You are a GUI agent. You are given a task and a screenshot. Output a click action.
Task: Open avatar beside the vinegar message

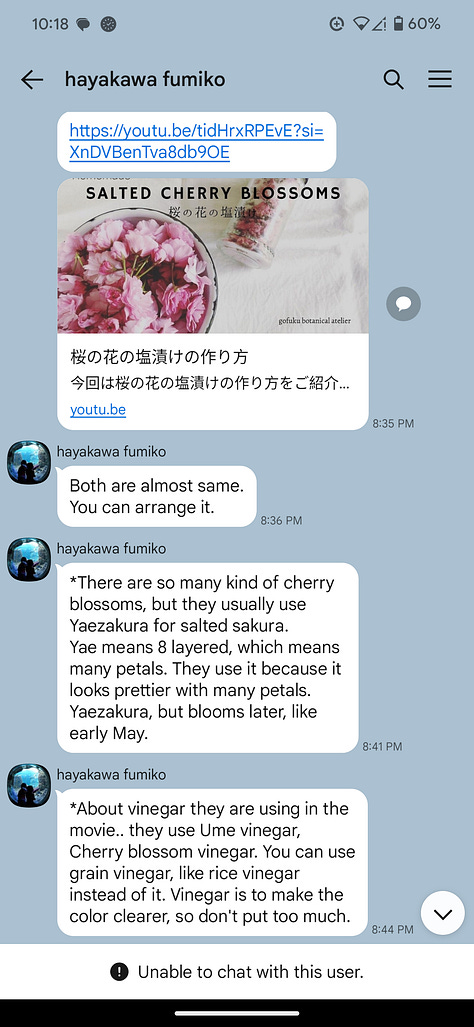[x=29, y=785]
